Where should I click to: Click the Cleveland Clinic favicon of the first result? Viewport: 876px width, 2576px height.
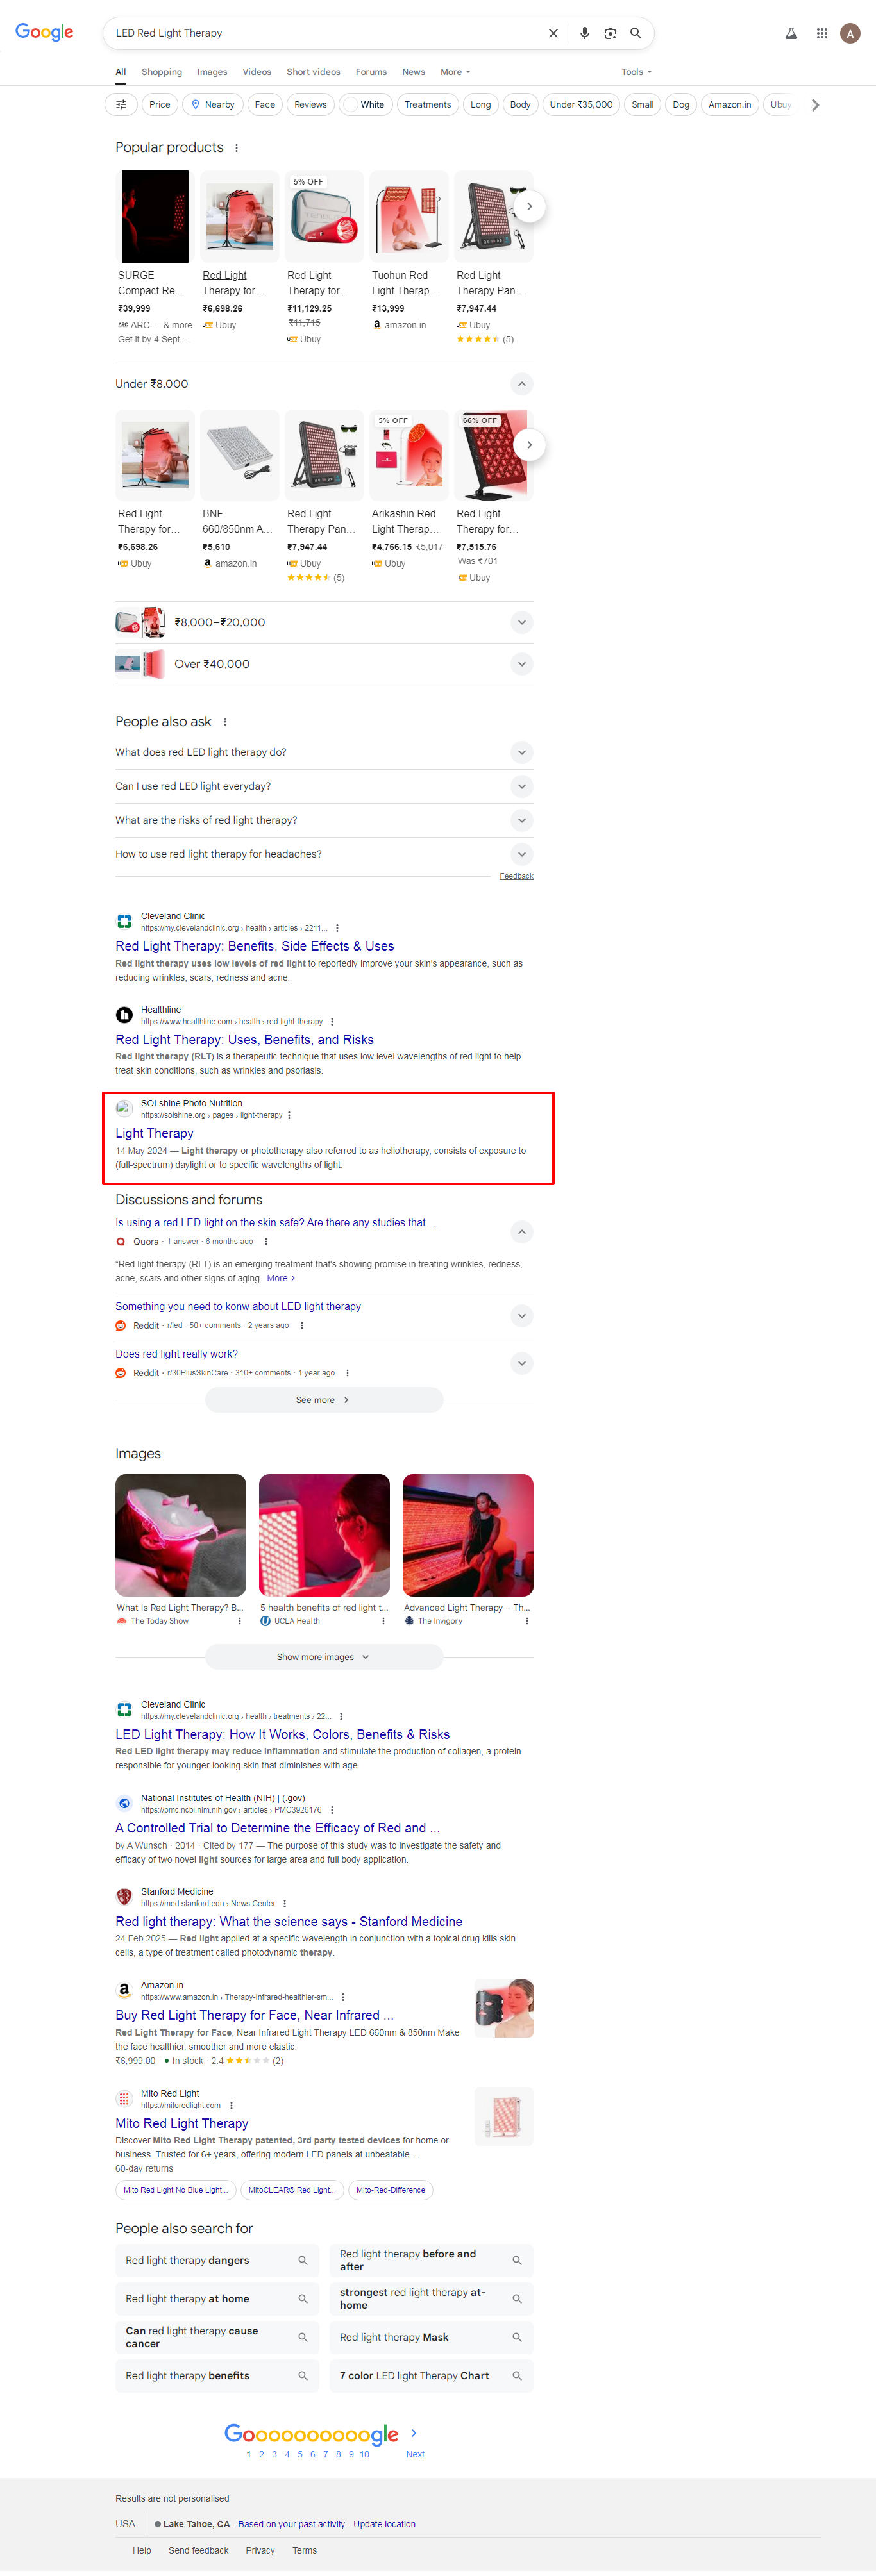[x=124, y=921]
